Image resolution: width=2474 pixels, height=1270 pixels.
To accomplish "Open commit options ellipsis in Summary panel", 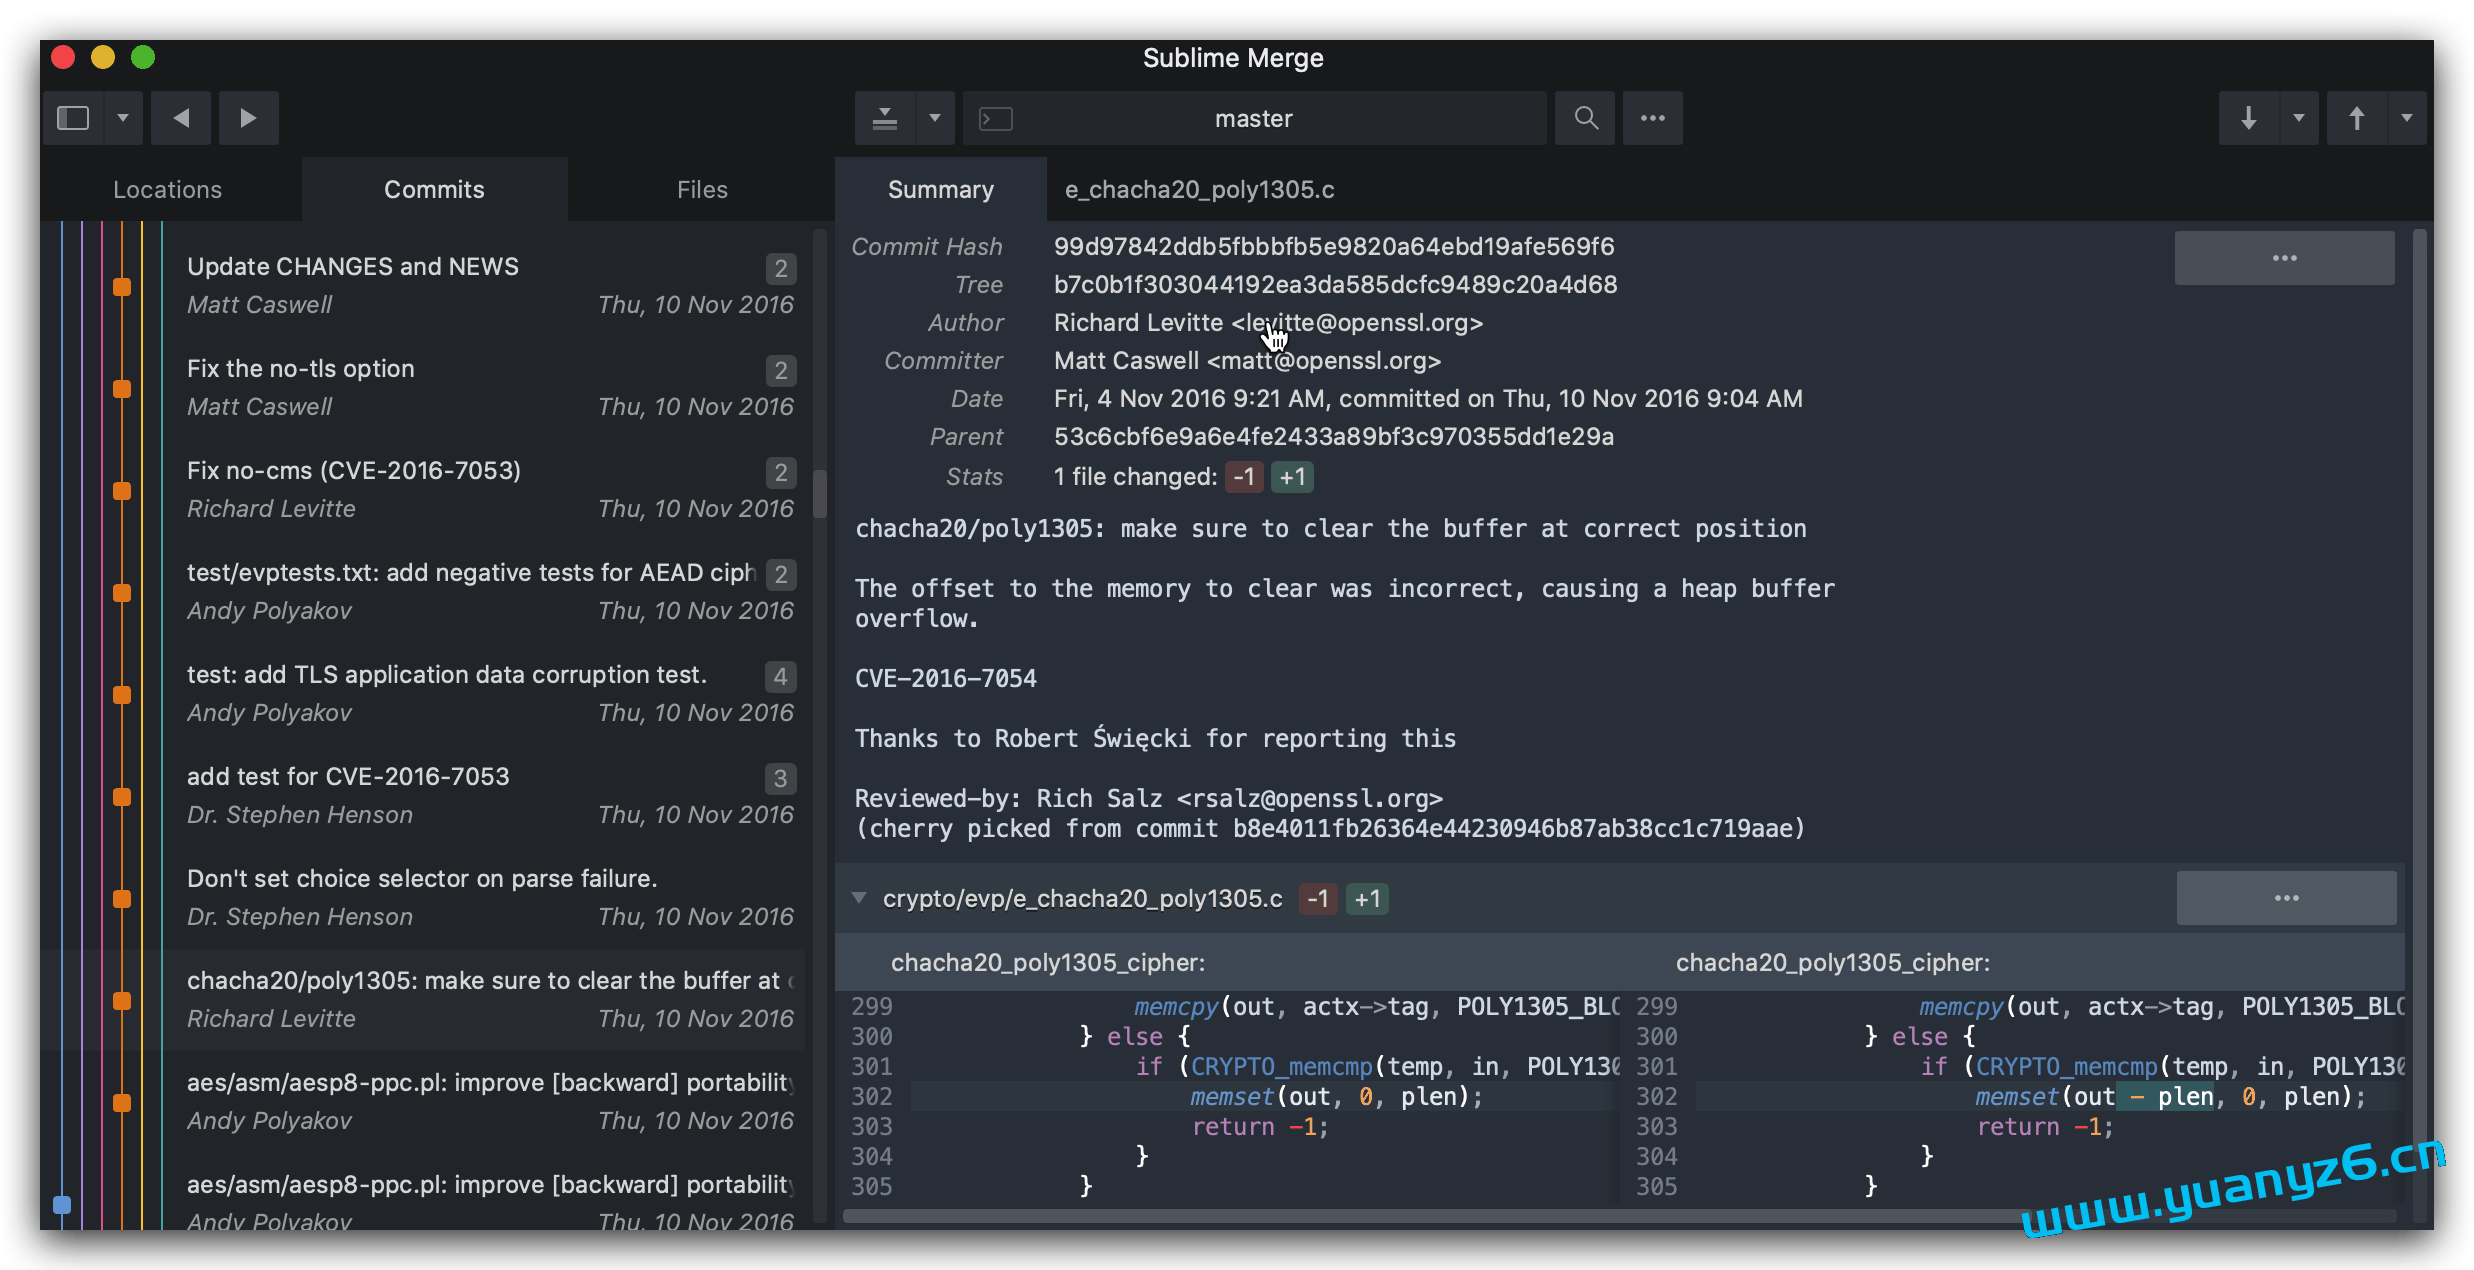I will coord(2284,257).
